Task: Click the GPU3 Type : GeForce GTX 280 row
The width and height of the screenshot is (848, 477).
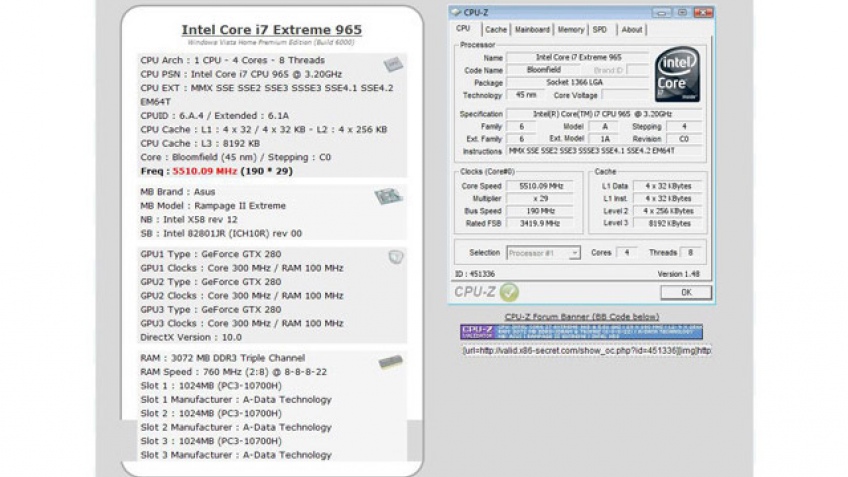Action: (x=210, y=310)
